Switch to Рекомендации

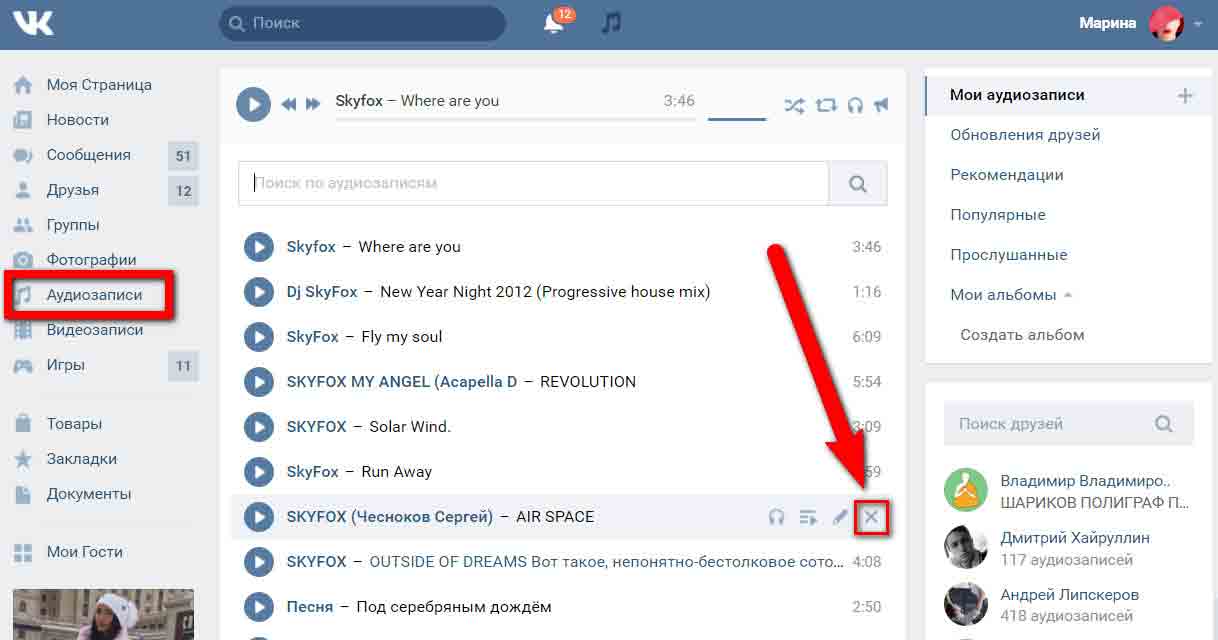click(1007, 175)
